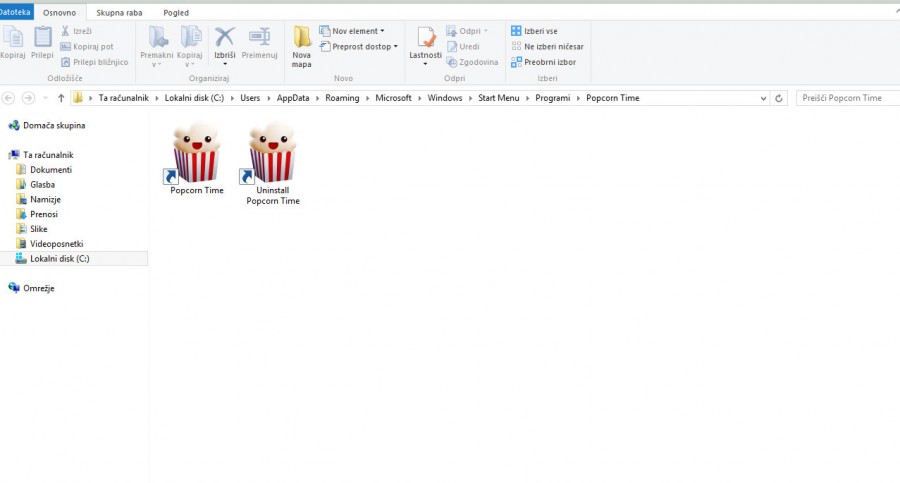Viewport: 900px width, 483px height.
Task: Open Prenosi folder in the sidebar
Action: tap(44, 214)
